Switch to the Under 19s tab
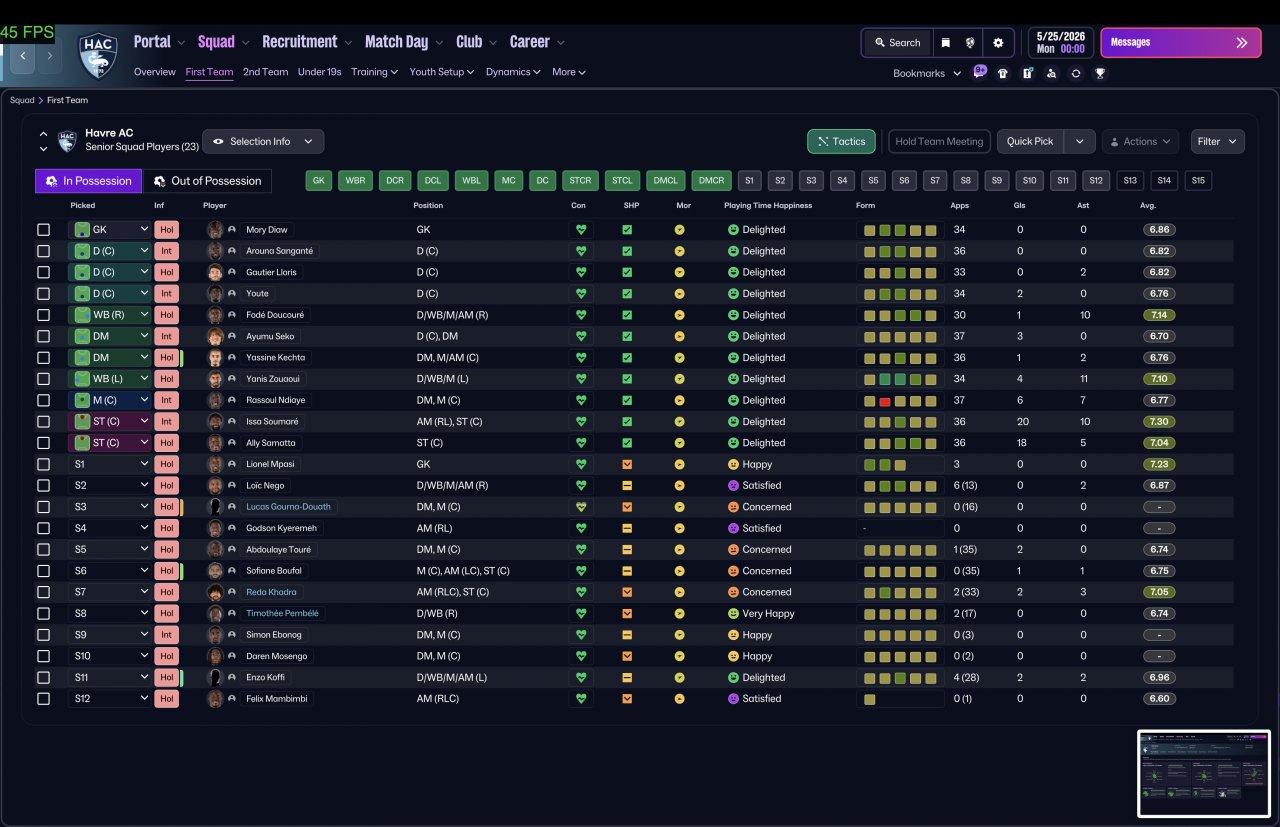This screenshot has height=827, width=1280. (319, 72)
